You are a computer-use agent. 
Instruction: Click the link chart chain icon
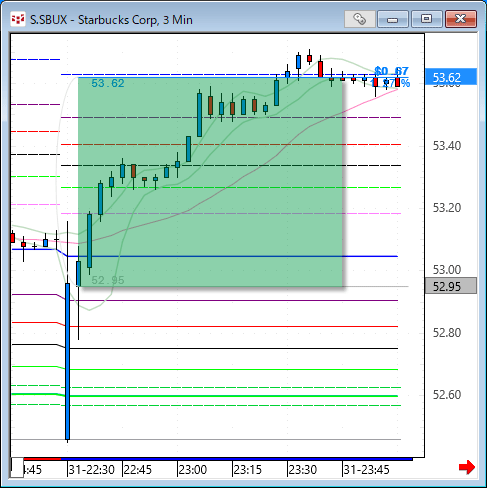tap(360, 19)
